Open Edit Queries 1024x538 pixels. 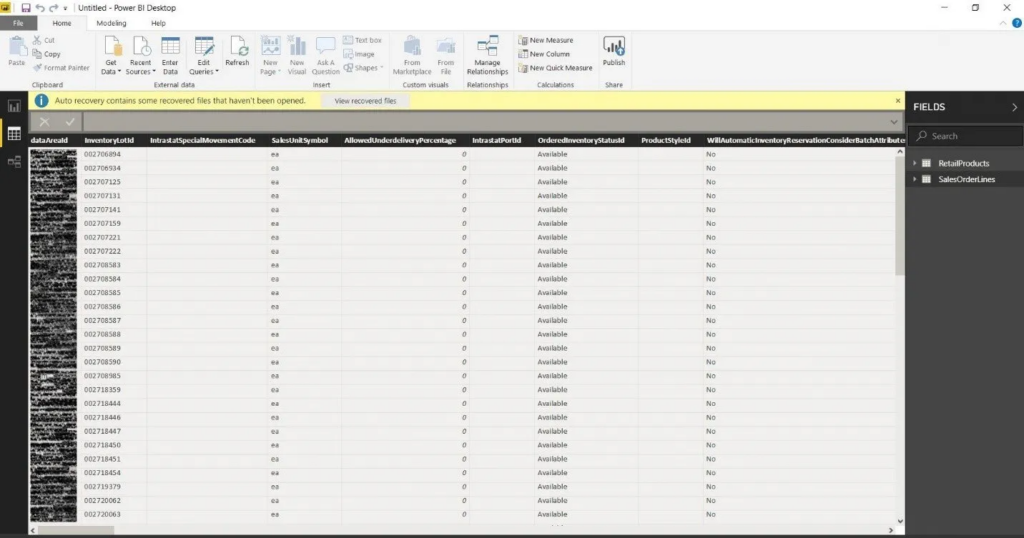(x=204, y=55)
